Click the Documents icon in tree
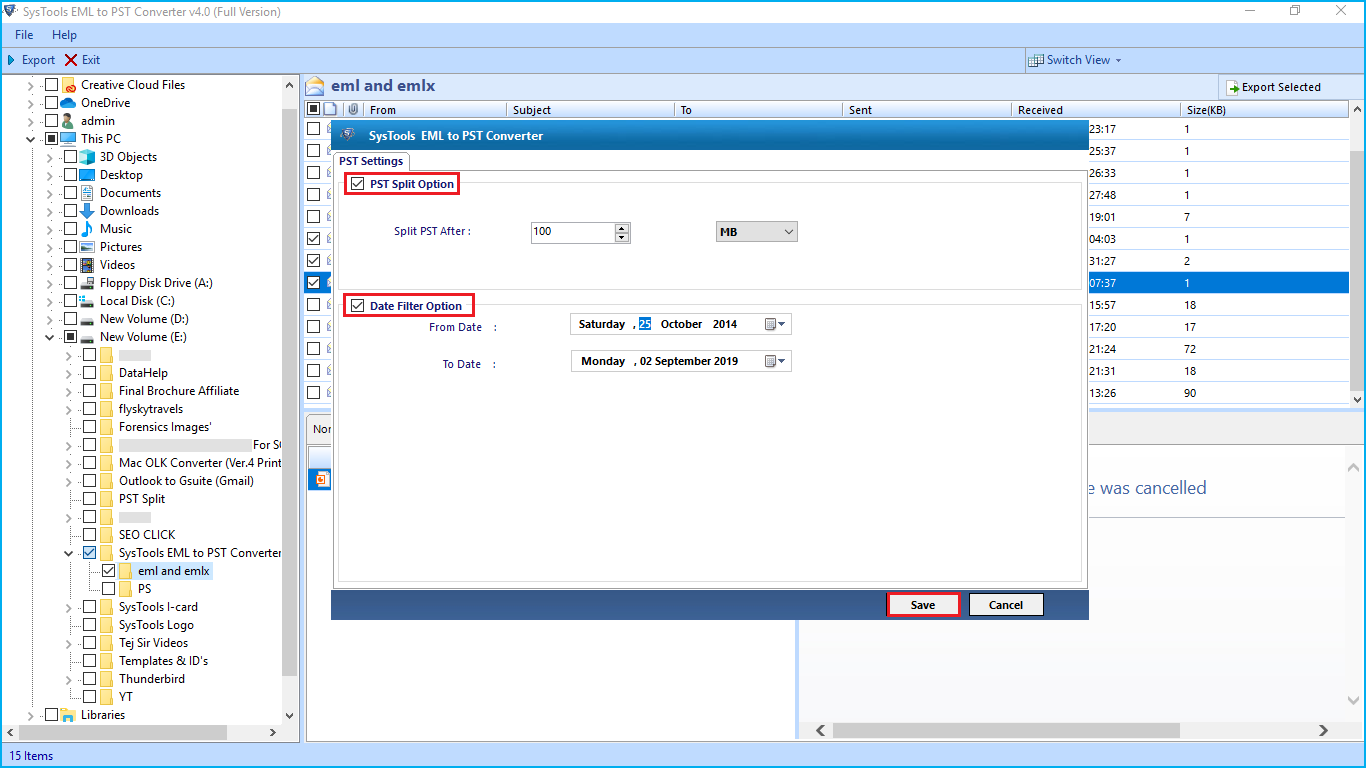The width and height of the screenshot is (1366, 768). (88, 193)
